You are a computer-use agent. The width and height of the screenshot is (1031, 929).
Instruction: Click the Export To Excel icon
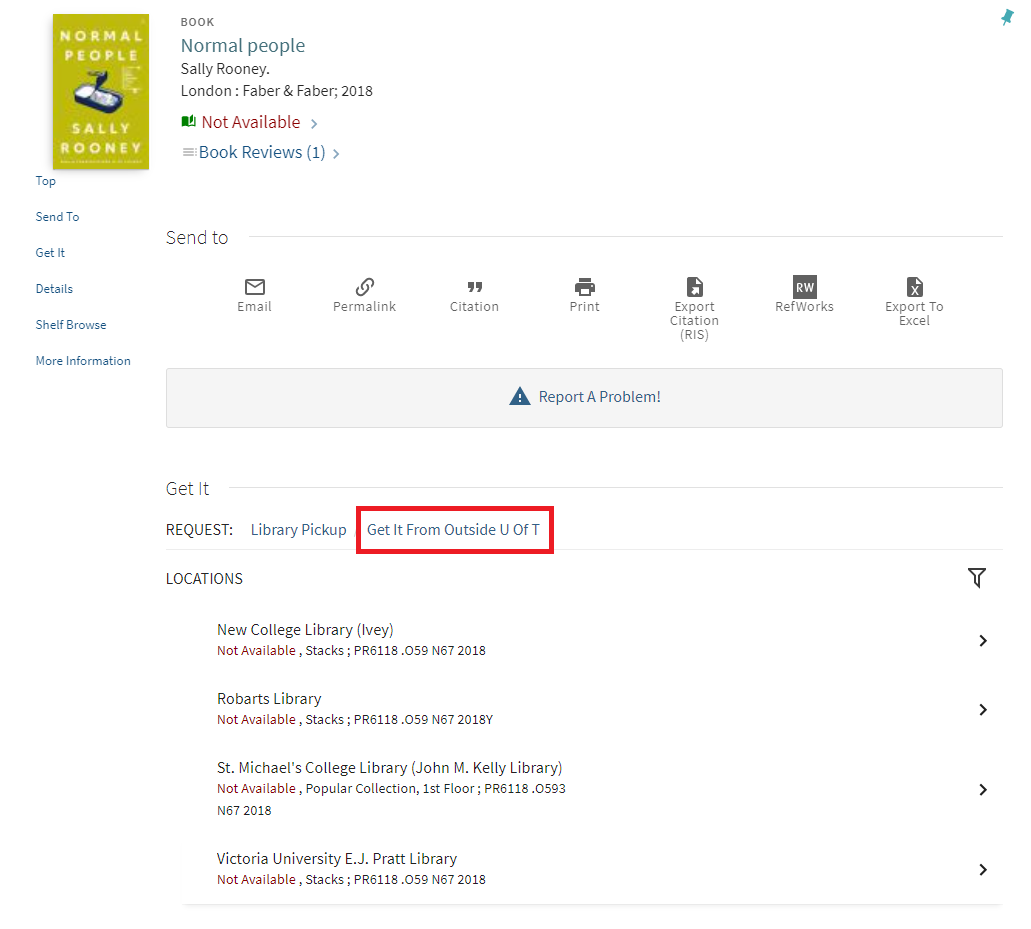pyautogui.click(x=915, y=287)
